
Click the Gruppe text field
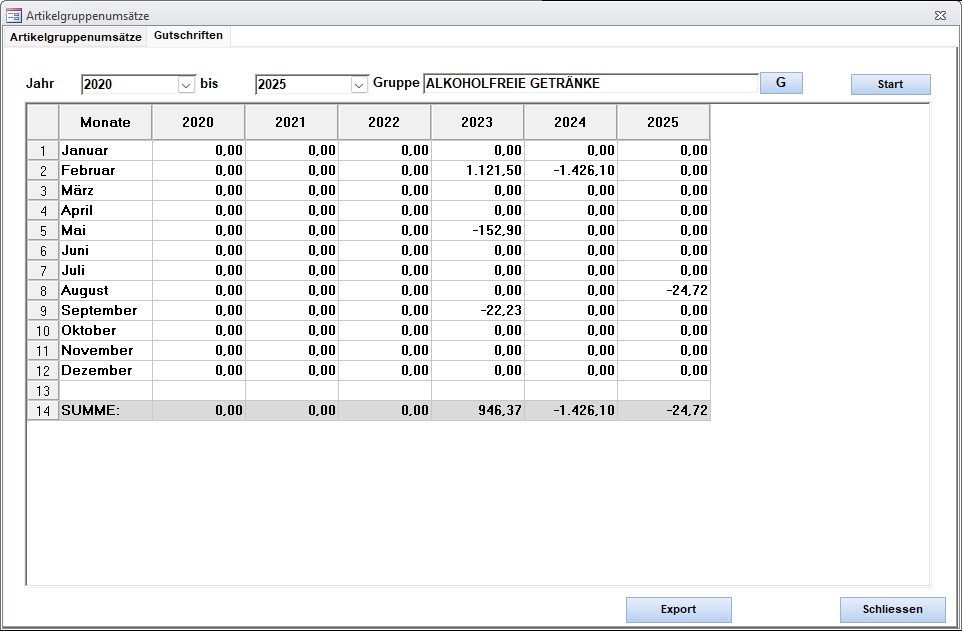(590, 84)
